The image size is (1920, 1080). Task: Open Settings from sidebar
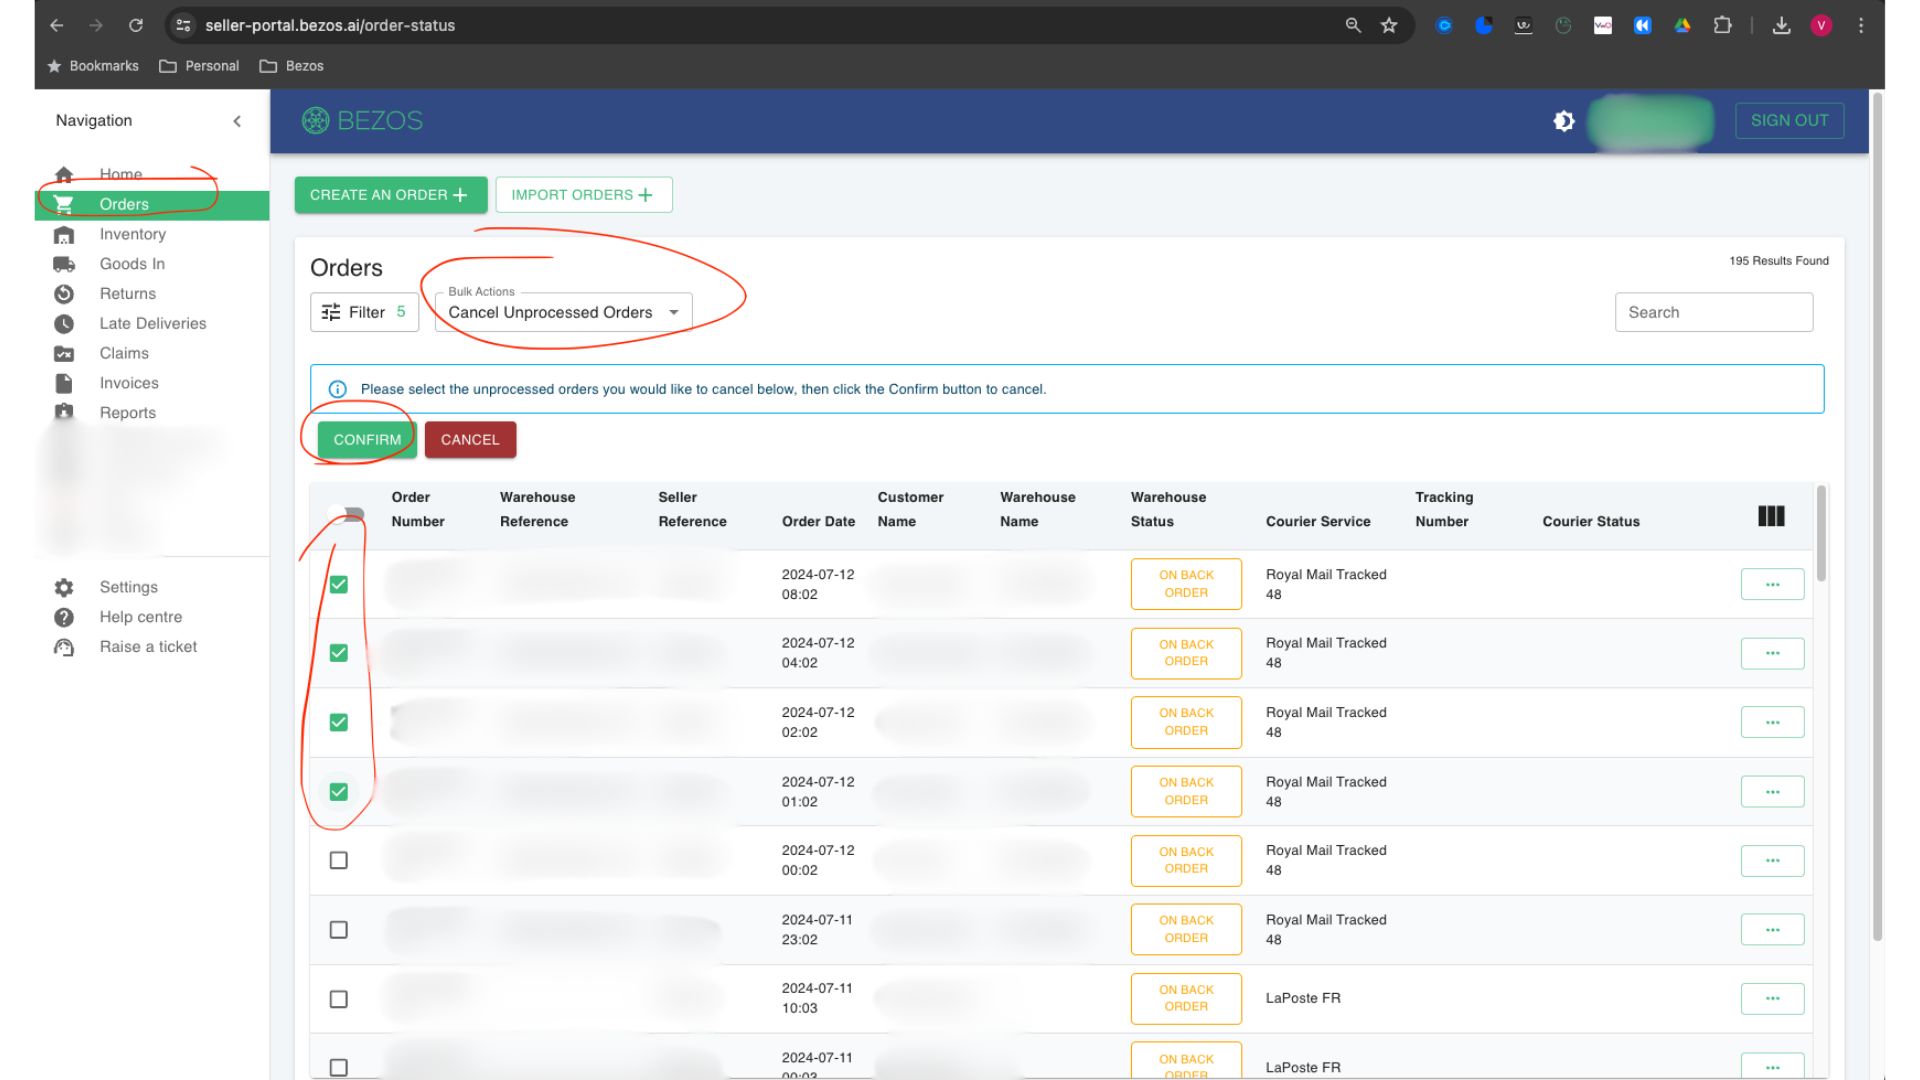pyautogui.click(x=152, y=587)
